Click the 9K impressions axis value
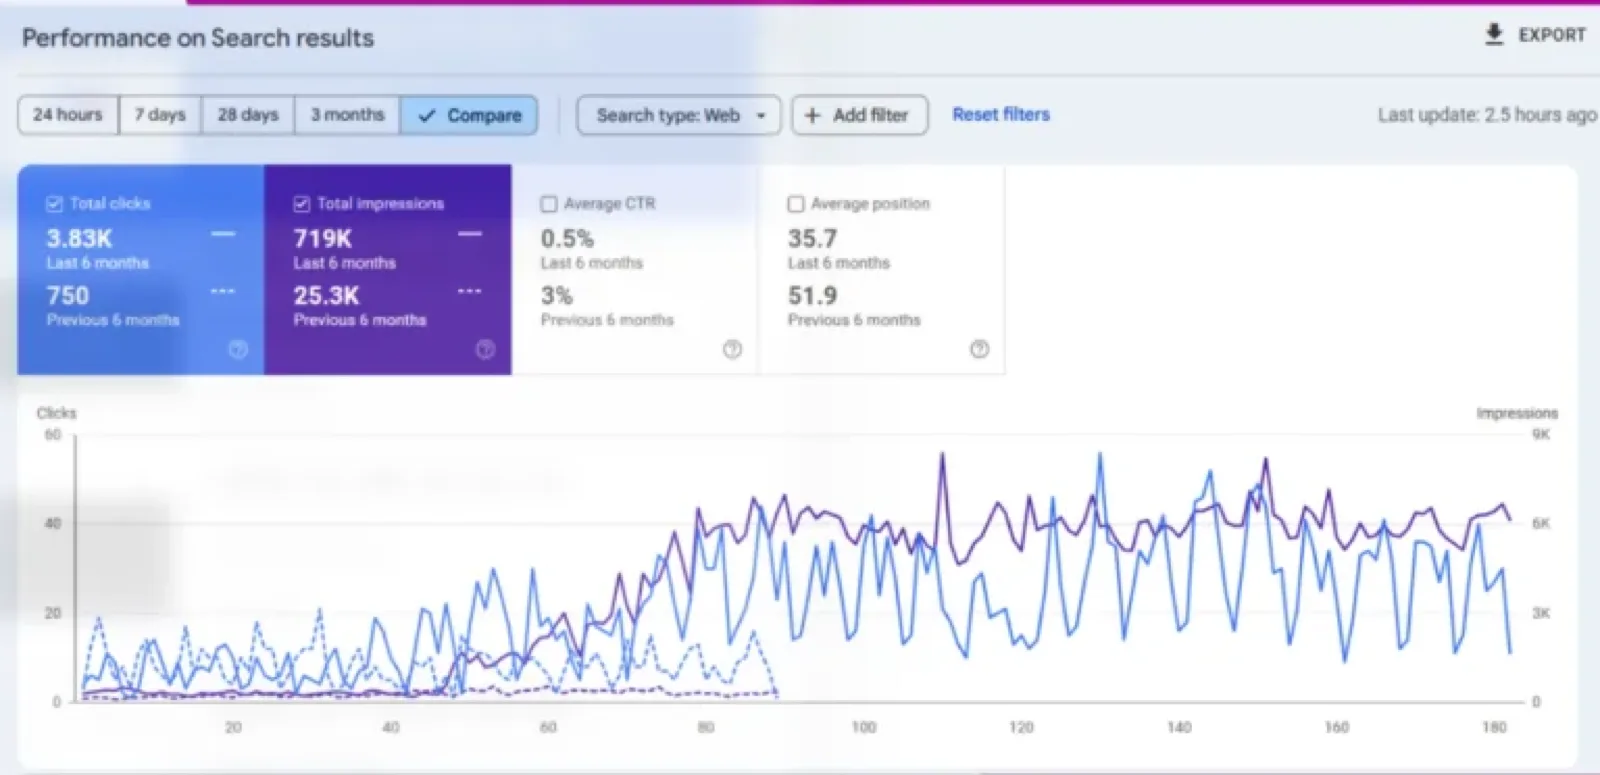The width and height of the screenshot is (1600, 775). pyautogui.click(x=1541, y=434)
